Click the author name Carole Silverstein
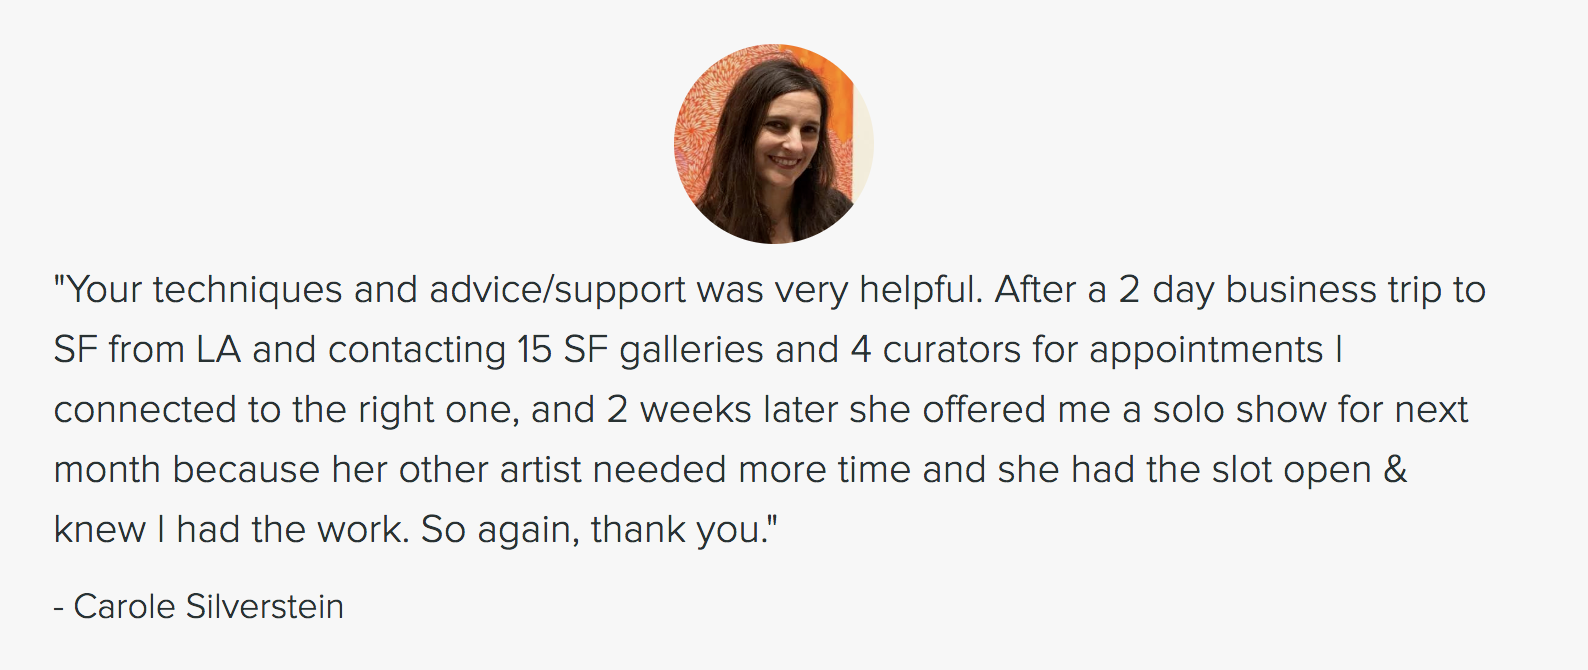1588x670 pixels. [x=208, y=607]
